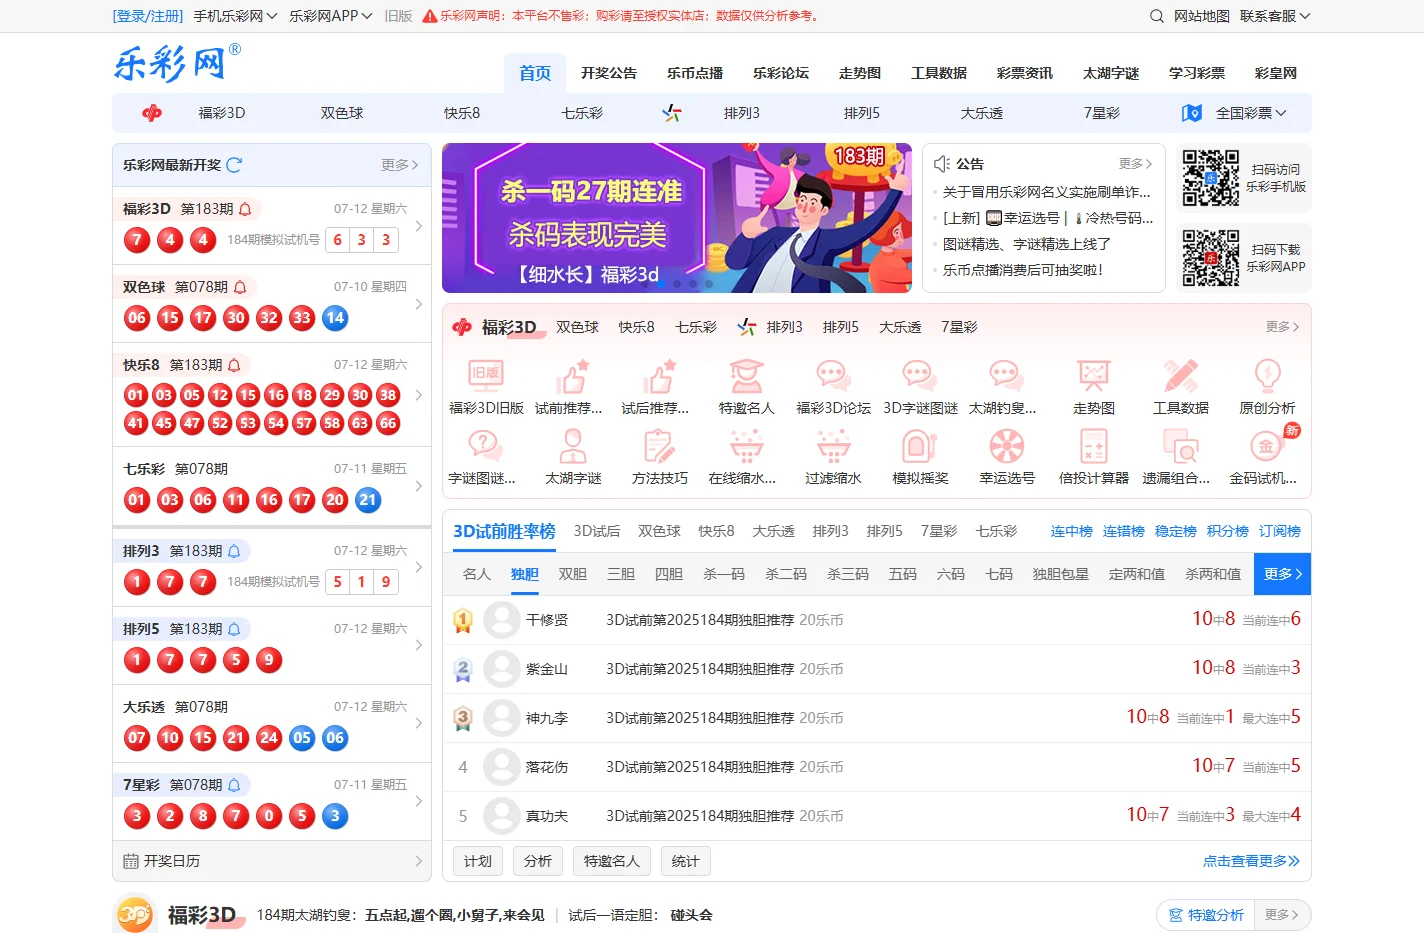Image resolution: width=1424 pixels, height=933 pixels.
Task: Open 干修贤 recommendation row
Action: pos(876,620)
